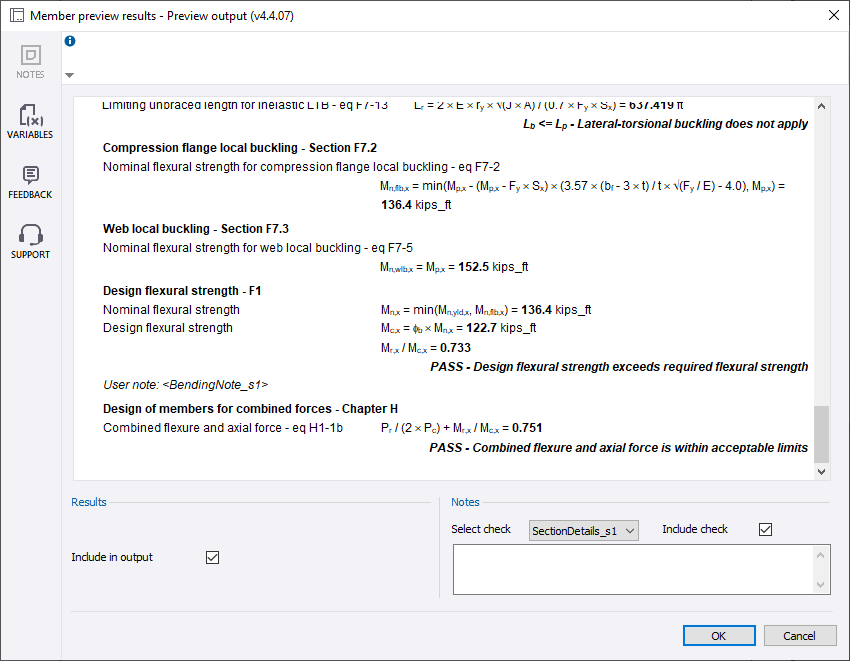The width and height of the screenshot is (850, 661).
Task: Click the notes box scroll up arrow
Action: [x=820, y=555]
